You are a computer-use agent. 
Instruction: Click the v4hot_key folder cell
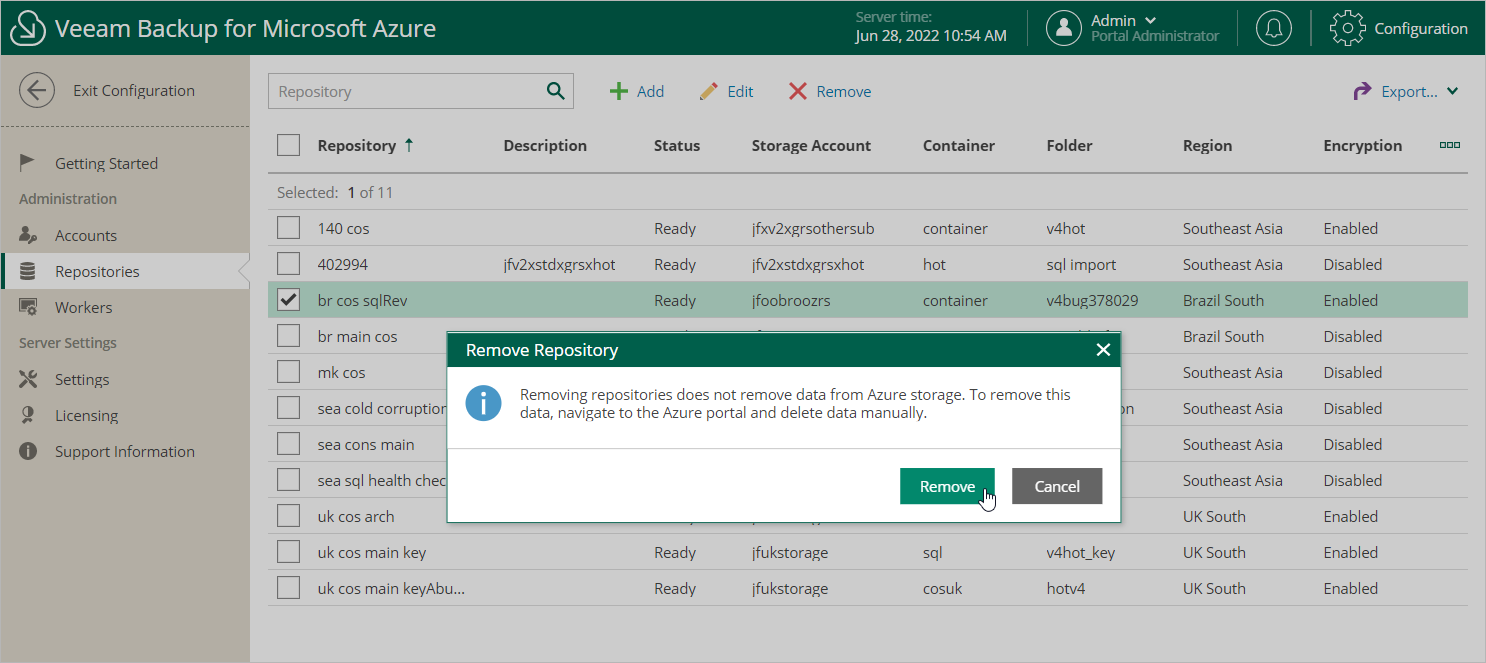point(1081,552)
